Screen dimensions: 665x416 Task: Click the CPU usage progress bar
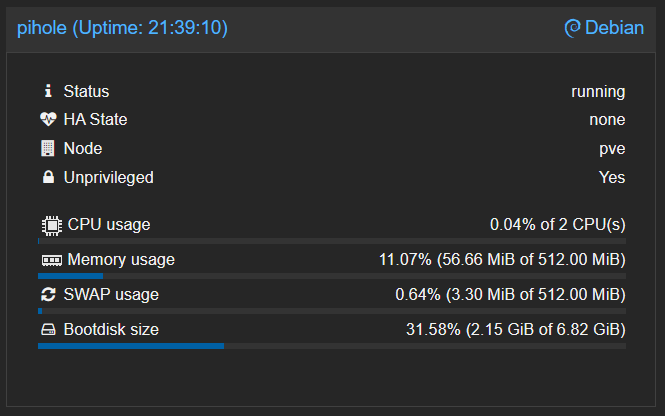332,241
